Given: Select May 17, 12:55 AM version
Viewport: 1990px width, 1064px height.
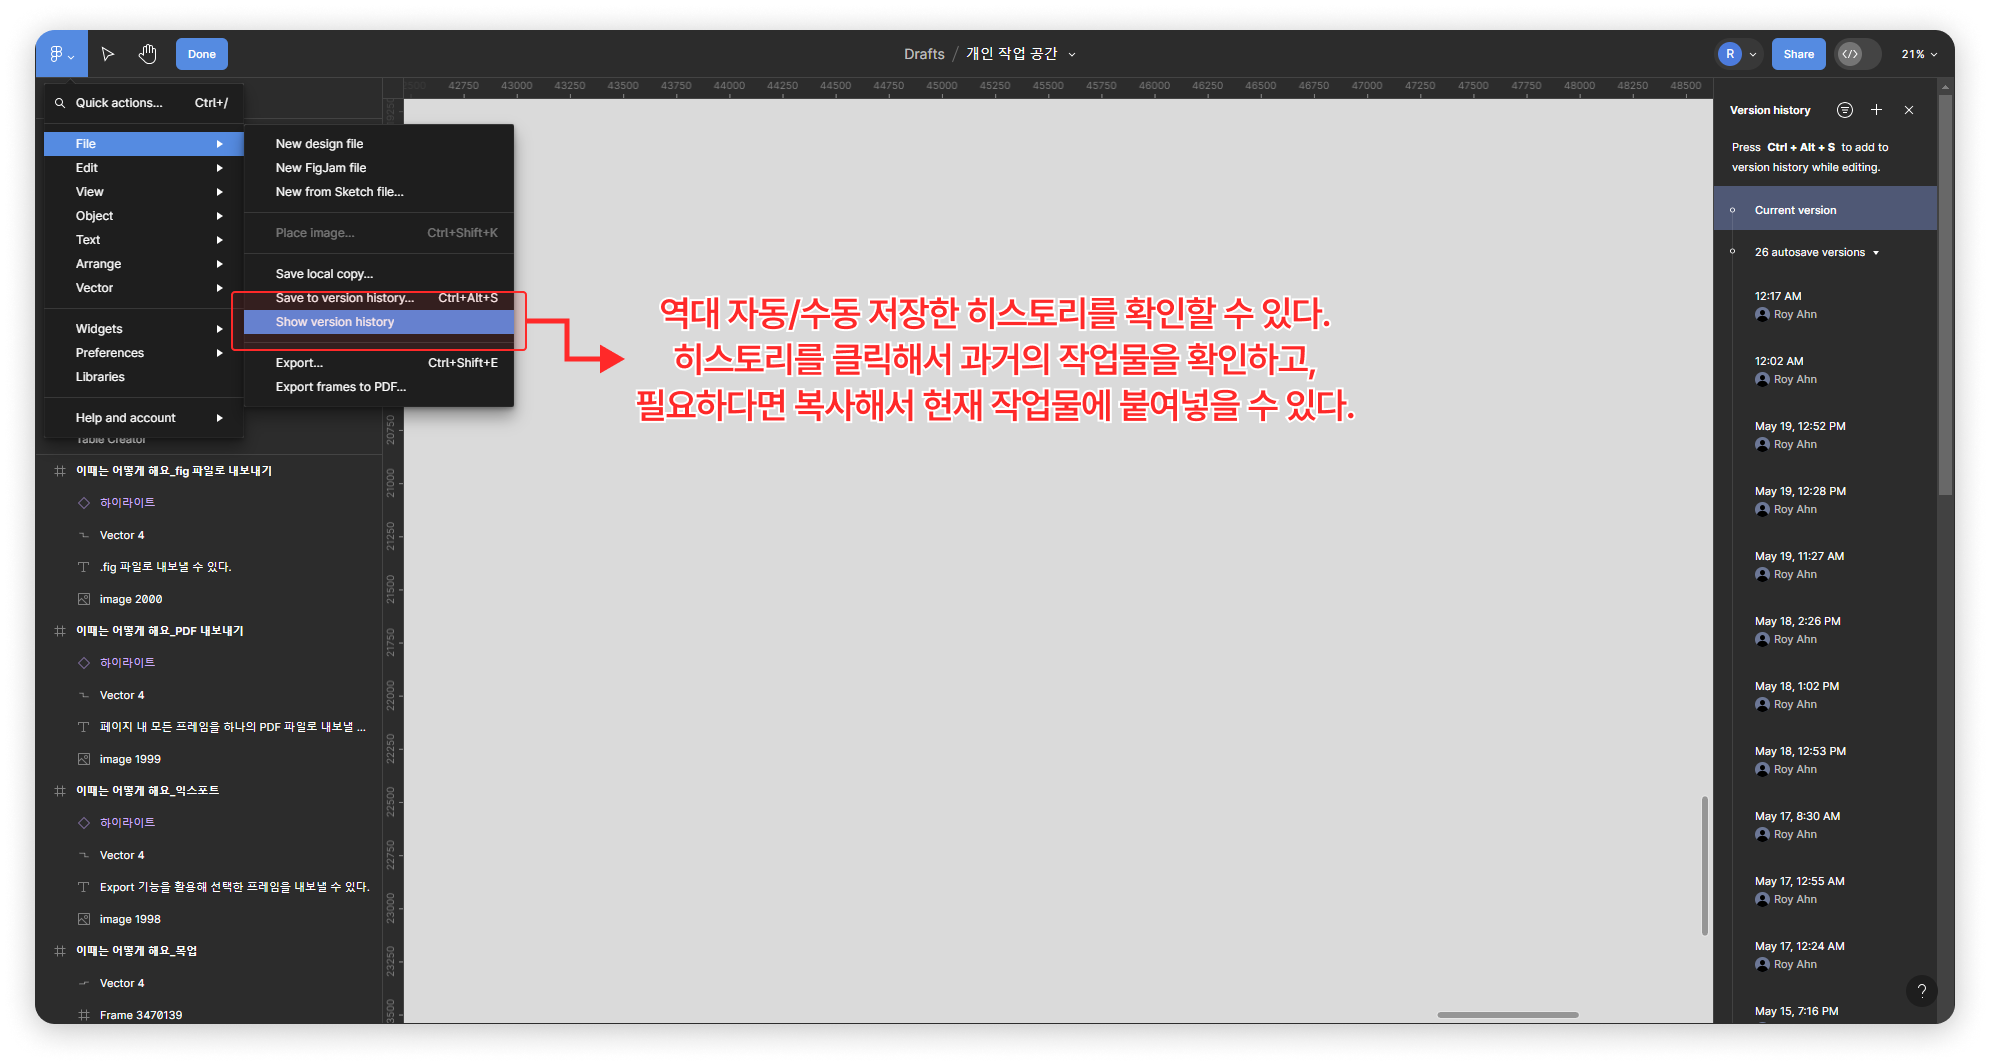Looking at the screenshot, I should (1826, 890).
